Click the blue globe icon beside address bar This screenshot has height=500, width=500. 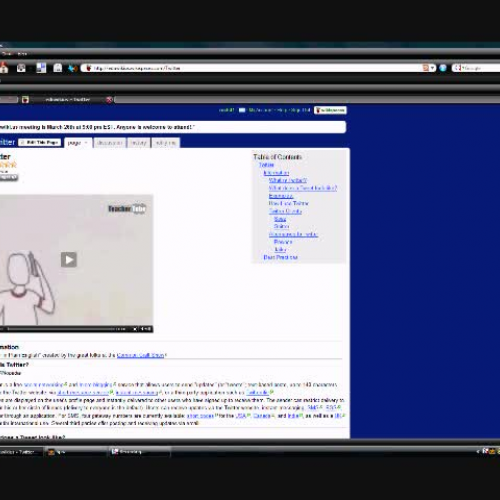(443, 68)
